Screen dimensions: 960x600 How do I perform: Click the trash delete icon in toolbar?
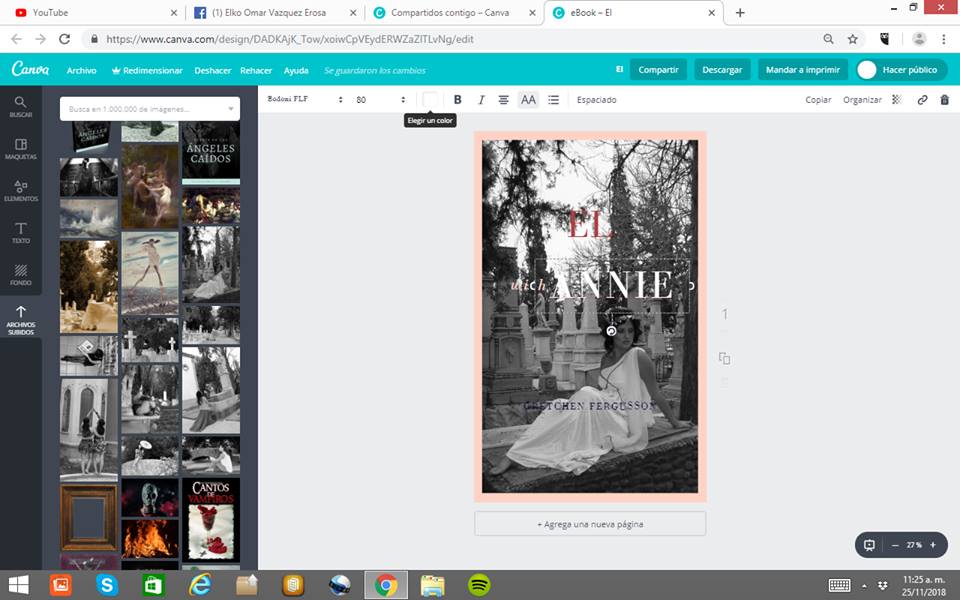944,100
